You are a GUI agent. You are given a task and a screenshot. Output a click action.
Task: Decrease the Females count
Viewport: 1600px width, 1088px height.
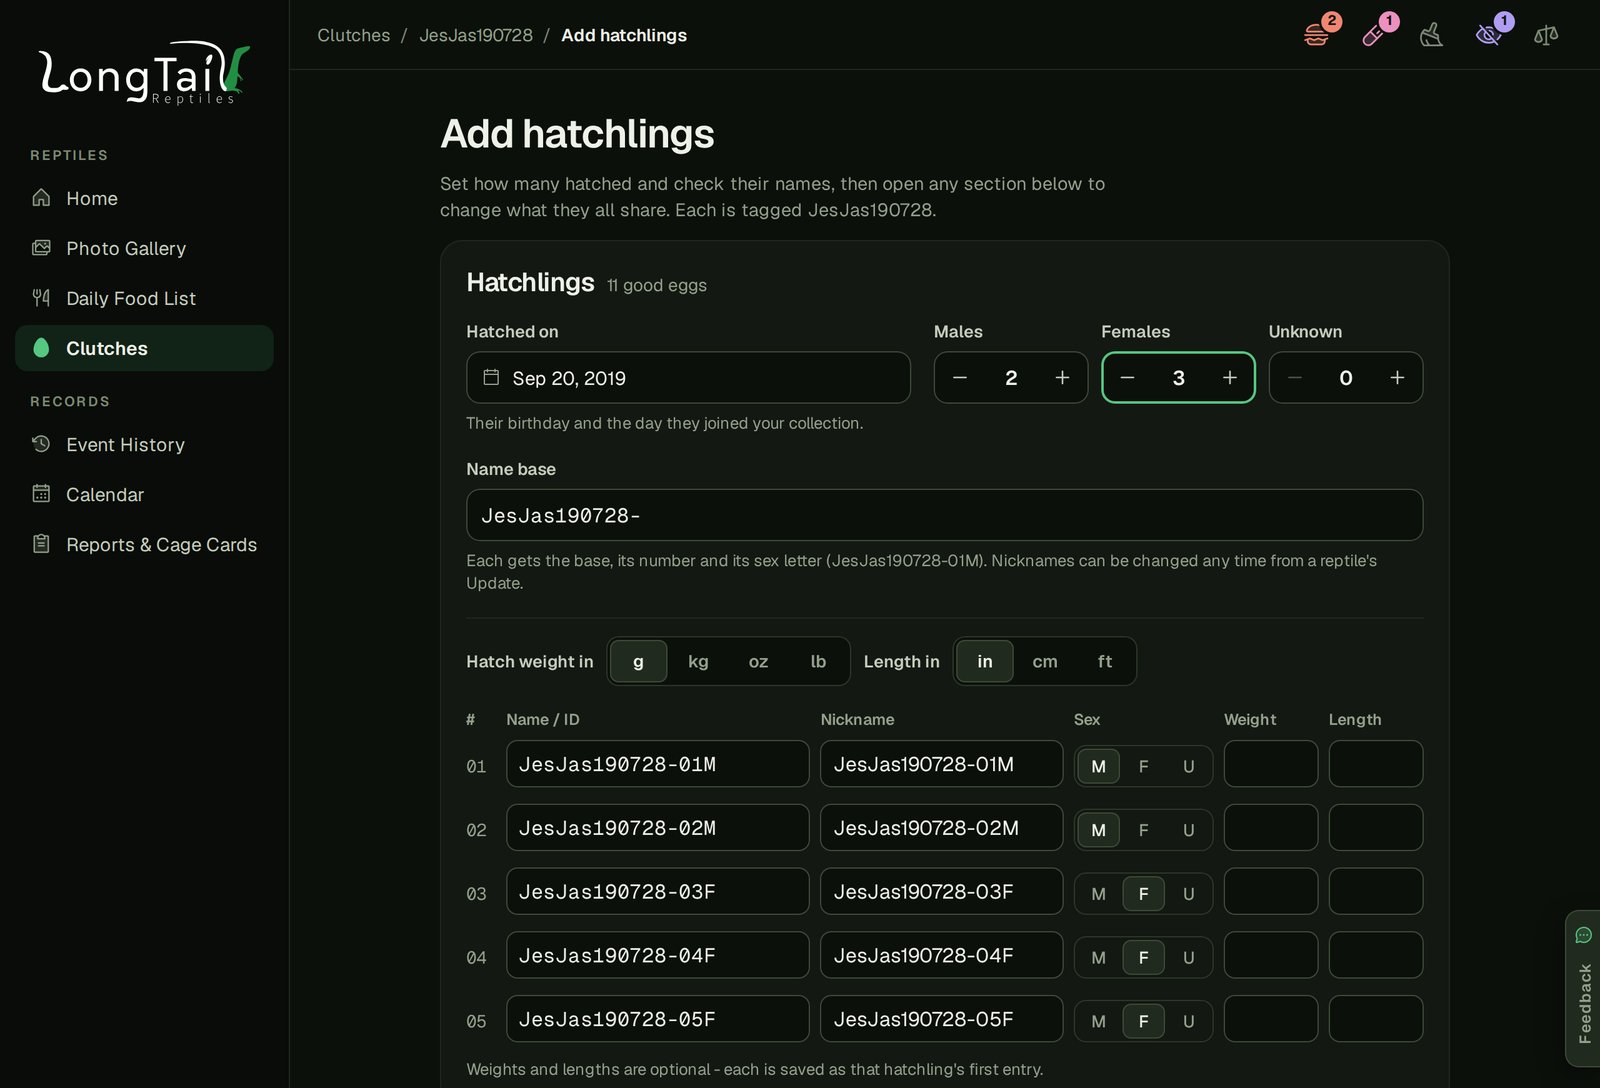[x=1127, y=378]
